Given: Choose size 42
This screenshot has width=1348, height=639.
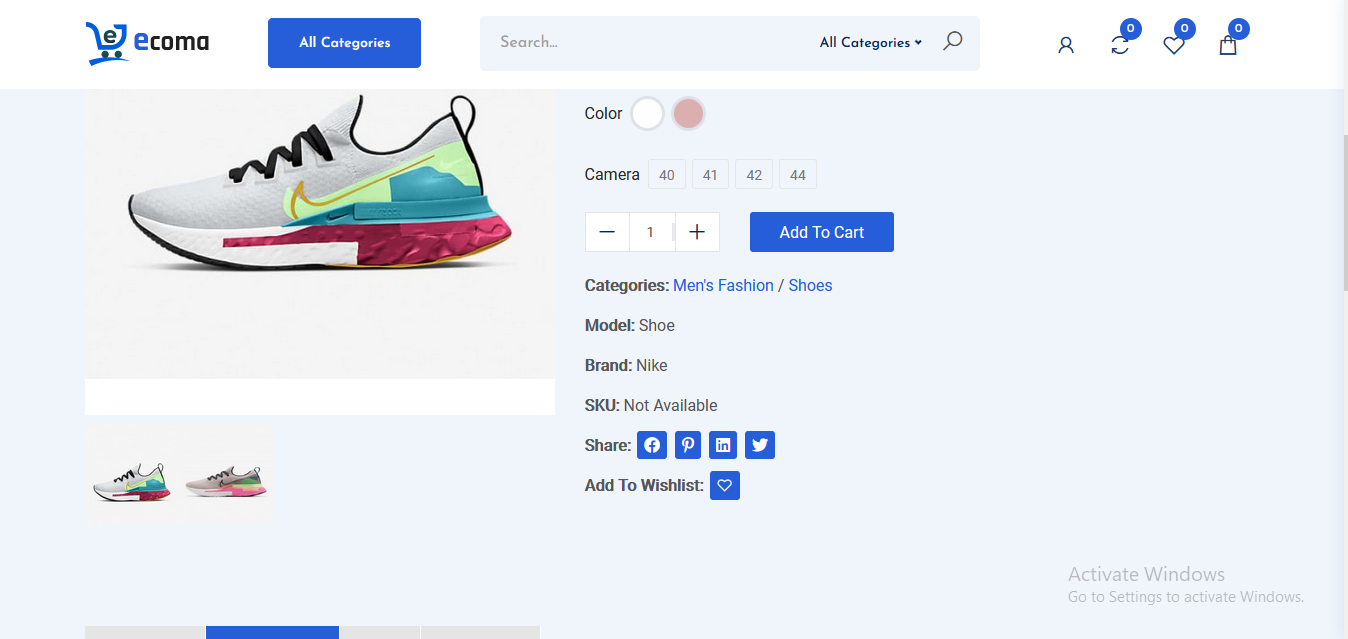Looking at the screenshot, I should pyautogui.click(x=754, y=175).
